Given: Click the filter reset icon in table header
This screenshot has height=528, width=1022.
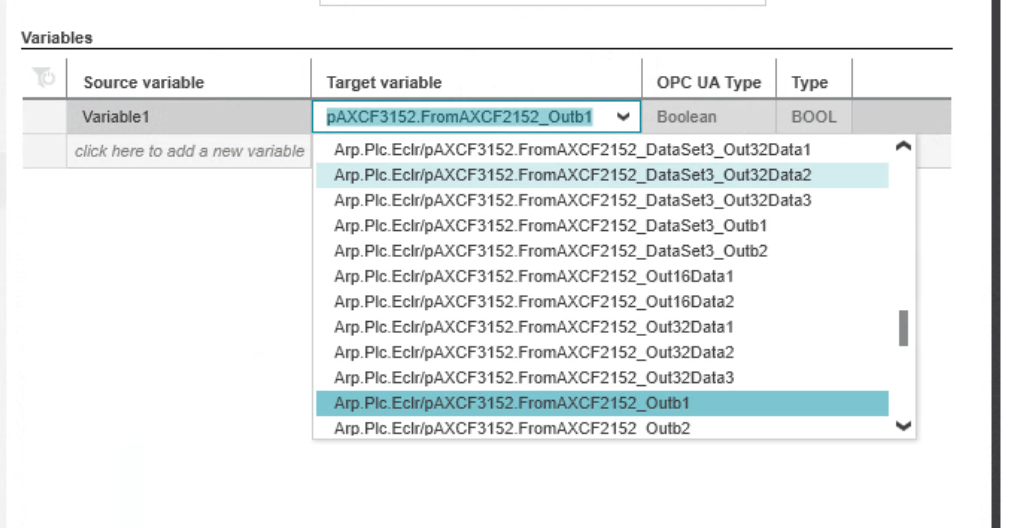Looking at the screenshot, I should tap(44, 78).
